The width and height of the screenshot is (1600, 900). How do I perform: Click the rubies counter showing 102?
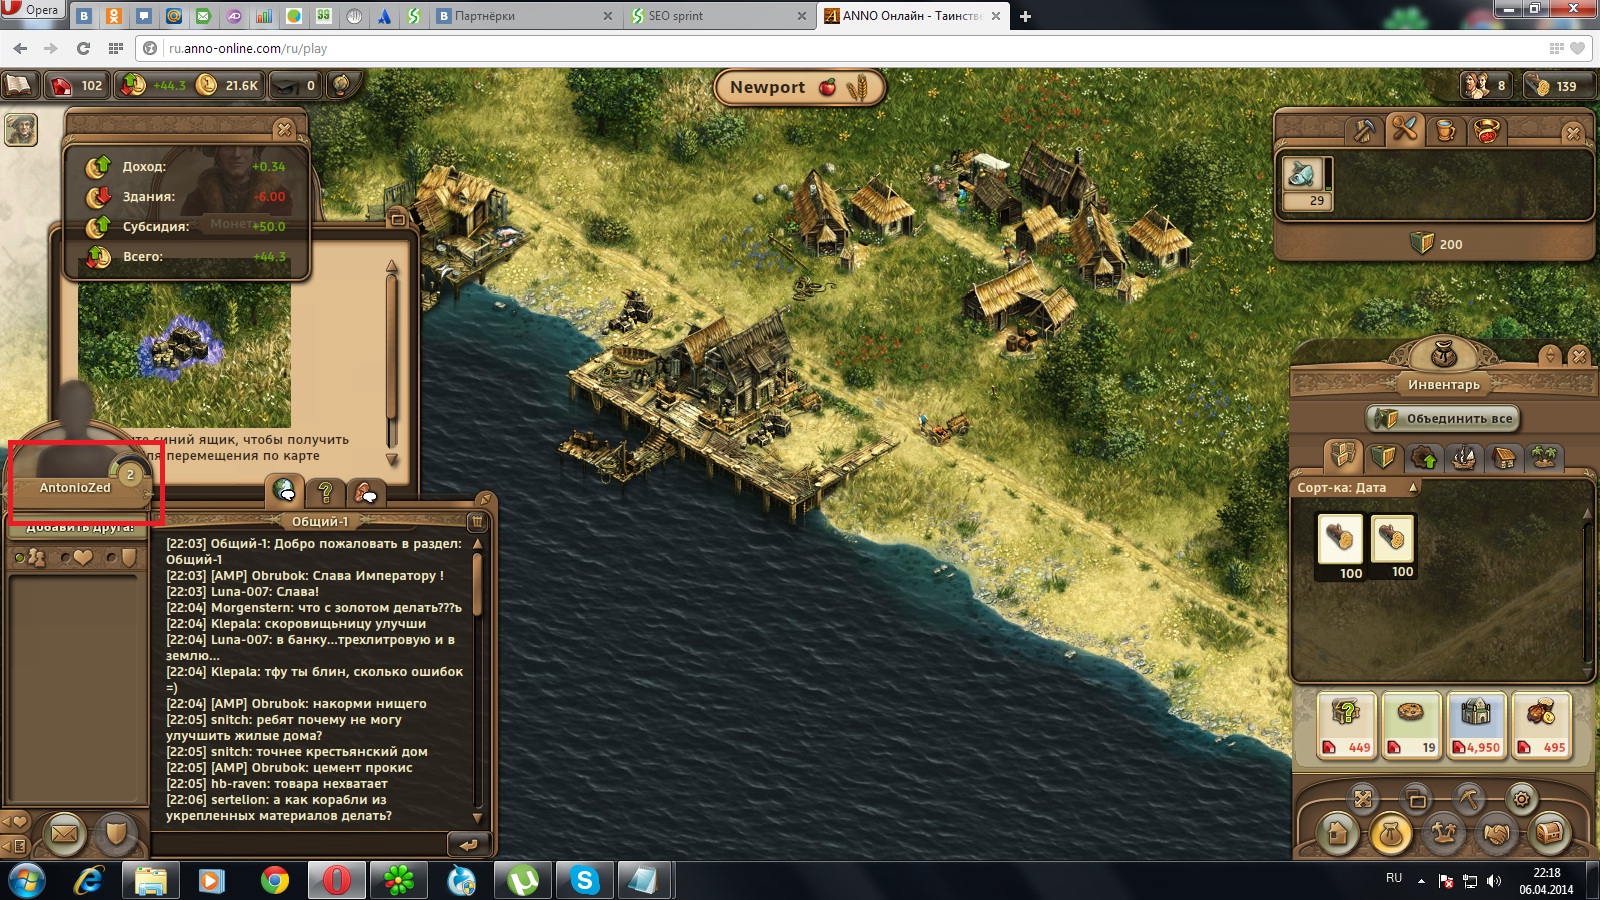pyautogui.click(x=77, y=85)
